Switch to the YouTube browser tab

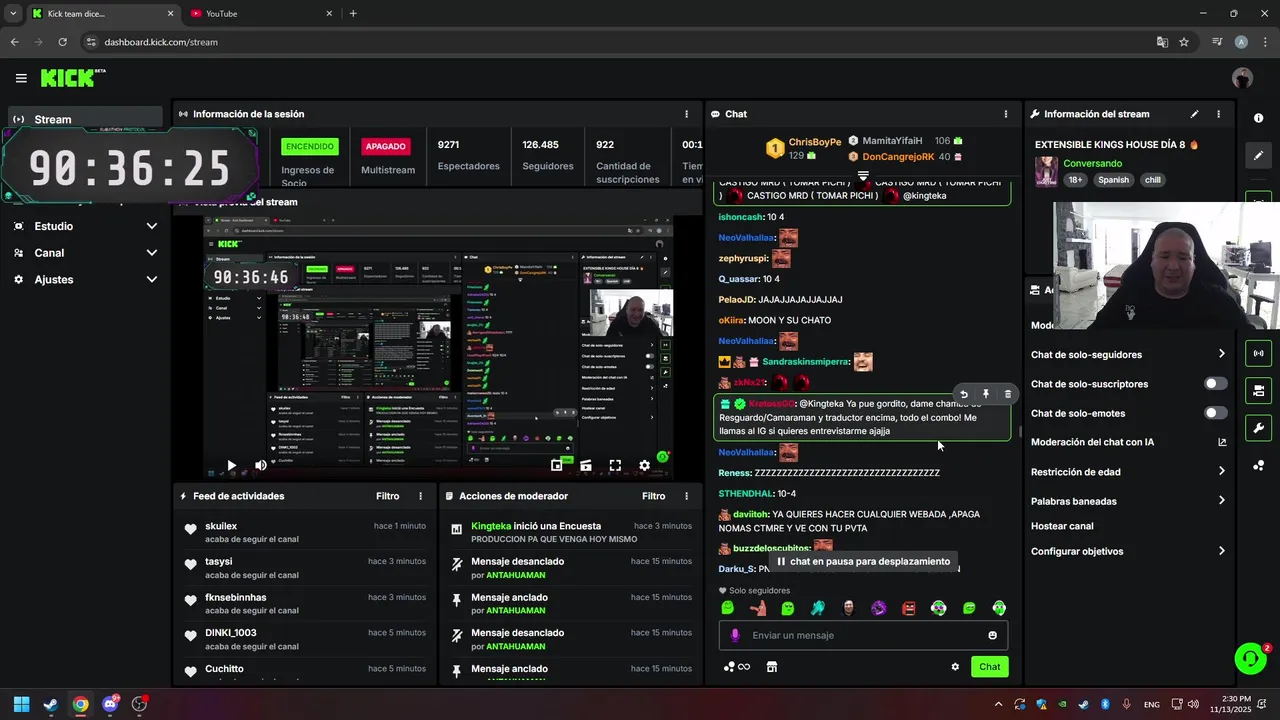tap(260, 13)
